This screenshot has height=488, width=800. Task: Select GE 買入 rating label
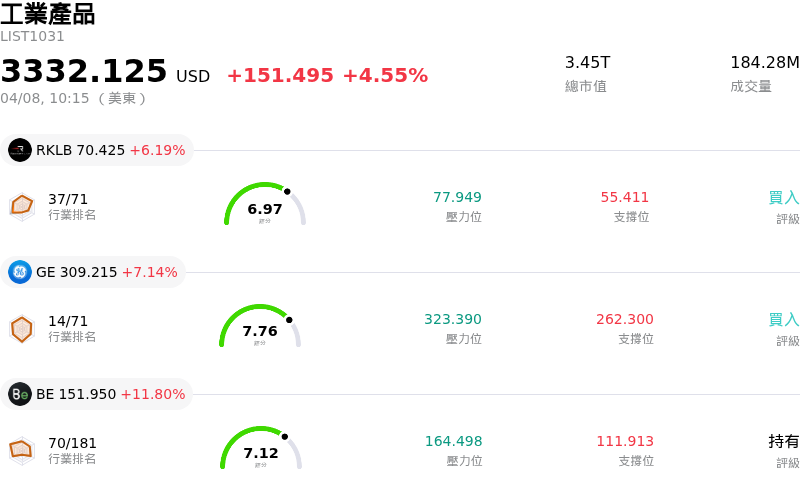(x=784, y=319)
